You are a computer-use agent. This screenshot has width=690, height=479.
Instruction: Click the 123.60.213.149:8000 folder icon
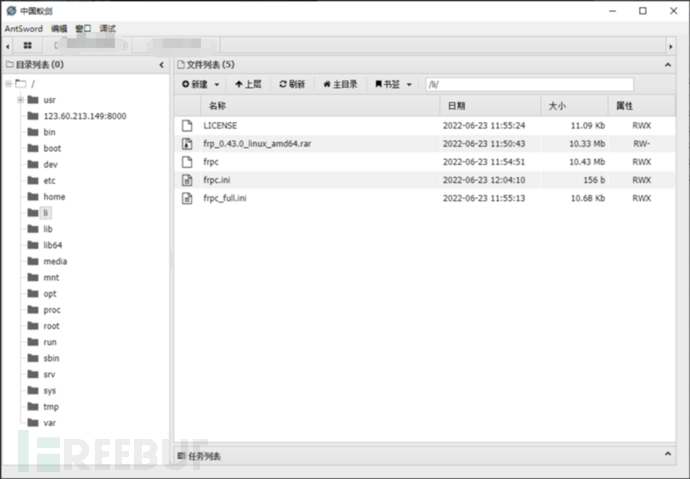(33, 116)
